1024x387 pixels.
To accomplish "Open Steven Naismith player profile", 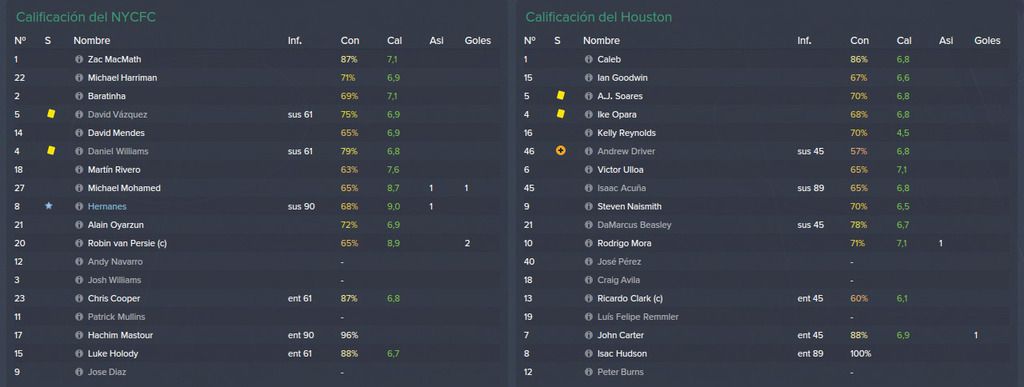I will (630, 206).
